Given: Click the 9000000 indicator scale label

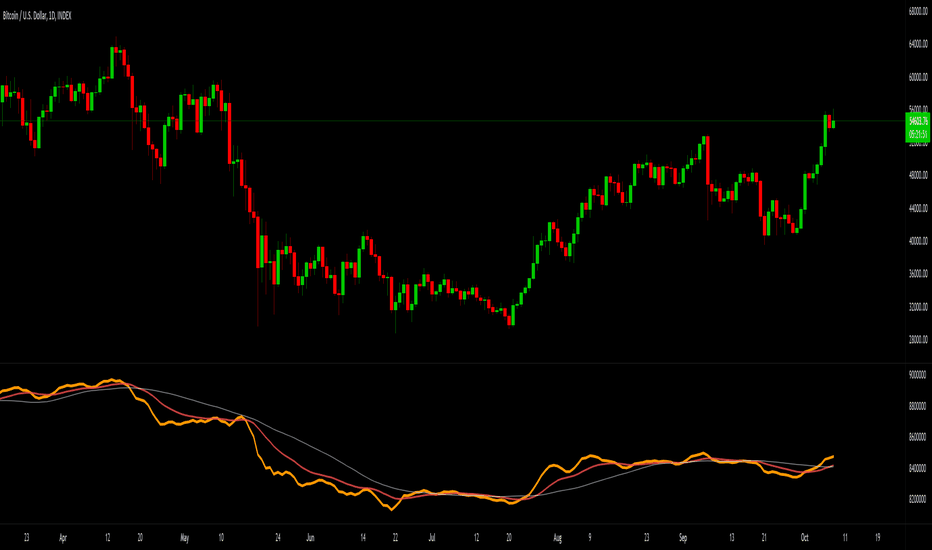Looking at the screenshot, I should coord(918,375).
